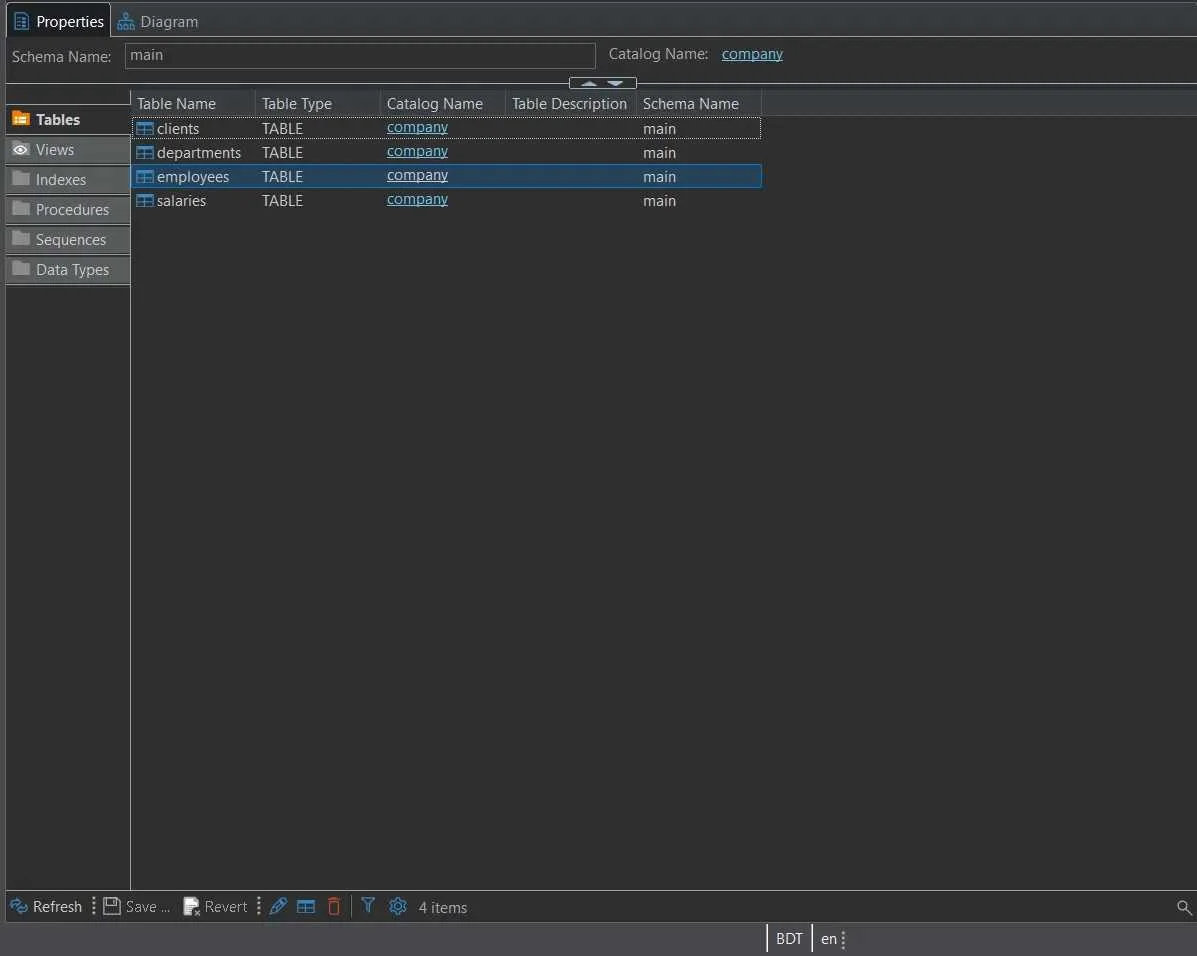
Task: Click the table icon beside departments
Action: (144, 153)
